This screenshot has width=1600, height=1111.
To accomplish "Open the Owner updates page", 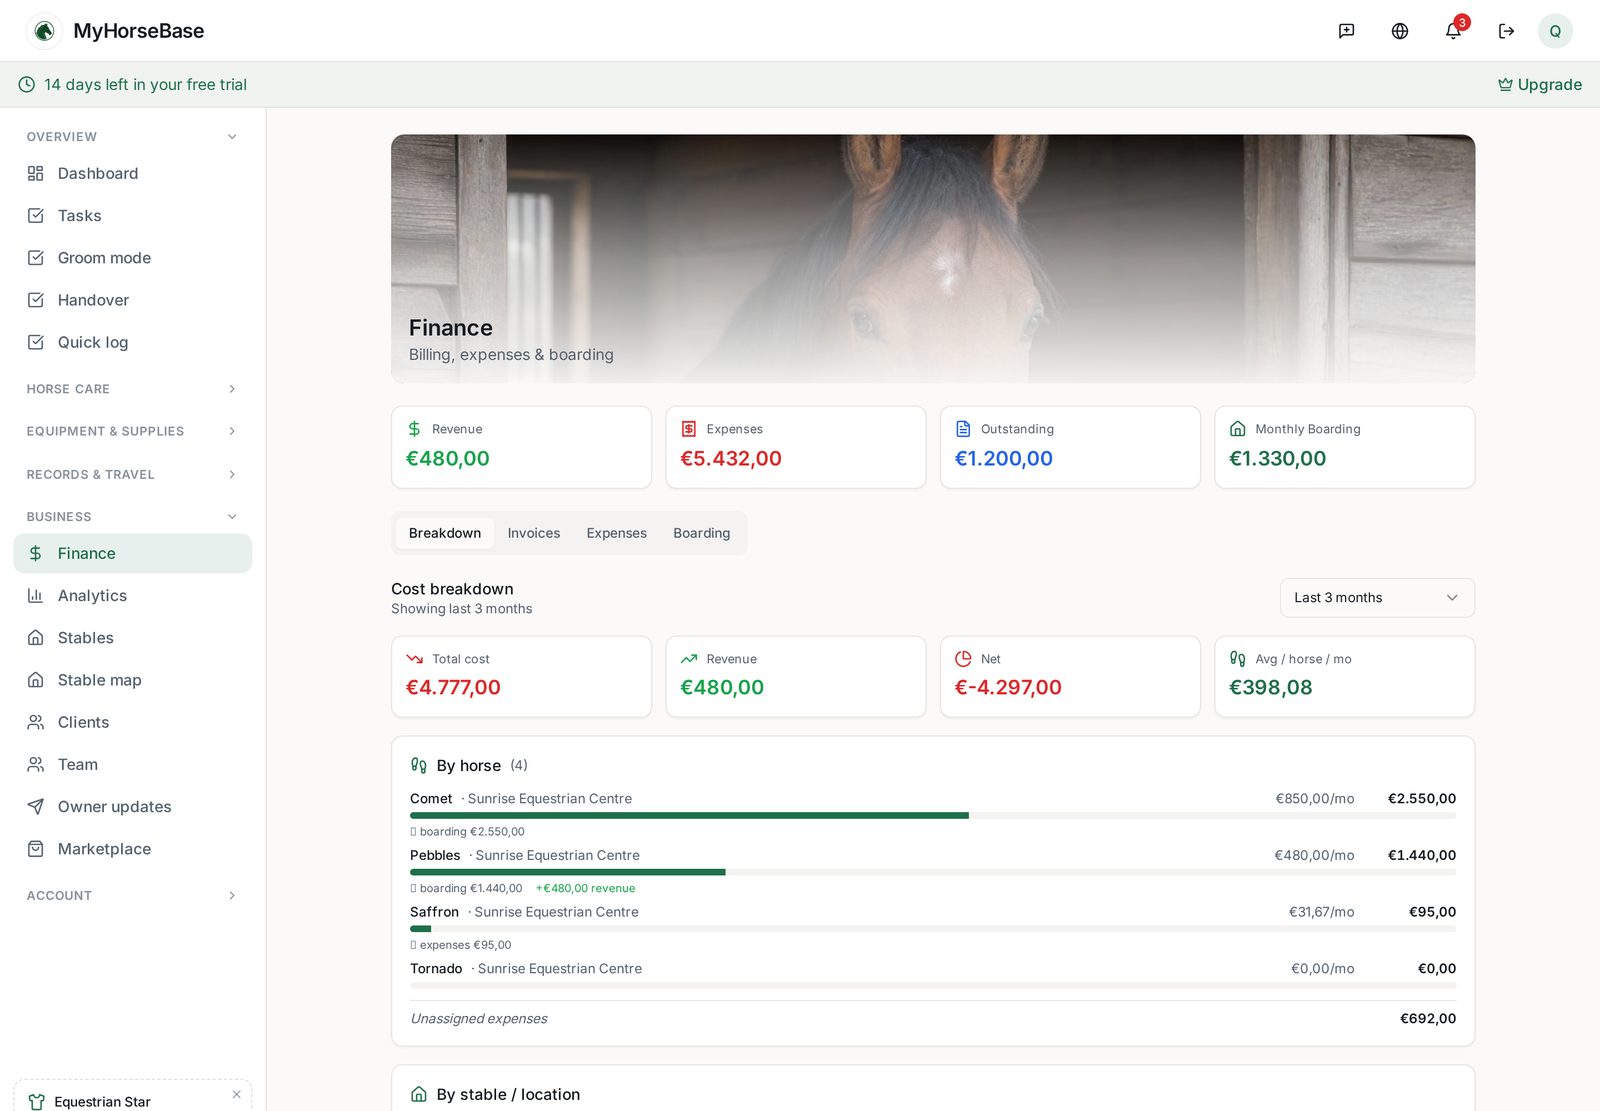I will point(133,807).
